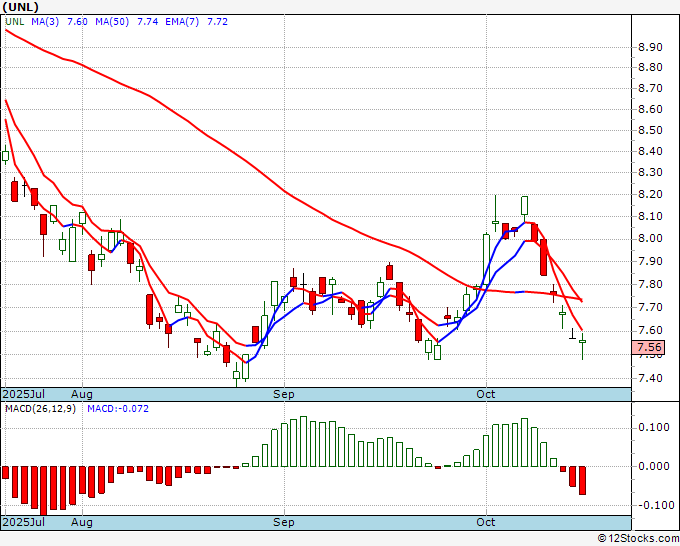Click the 0.100 MACD axis label

[654, 428]
